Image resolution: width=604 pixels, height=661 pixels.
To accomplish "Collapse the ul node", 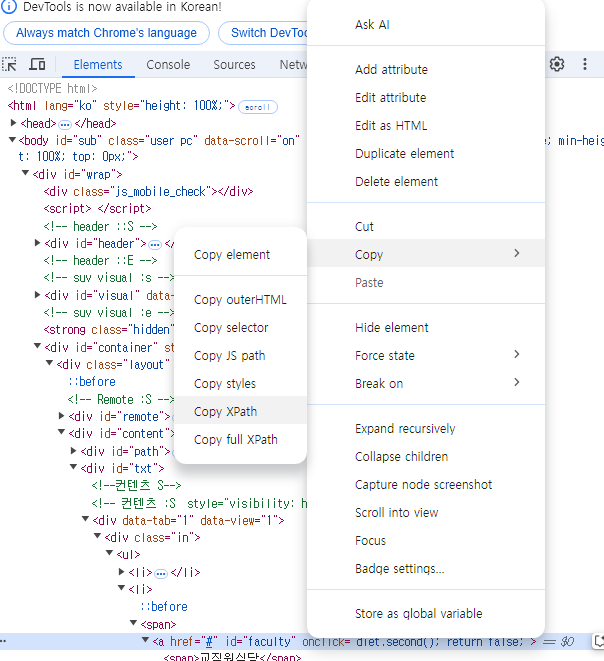I will 110,553.
